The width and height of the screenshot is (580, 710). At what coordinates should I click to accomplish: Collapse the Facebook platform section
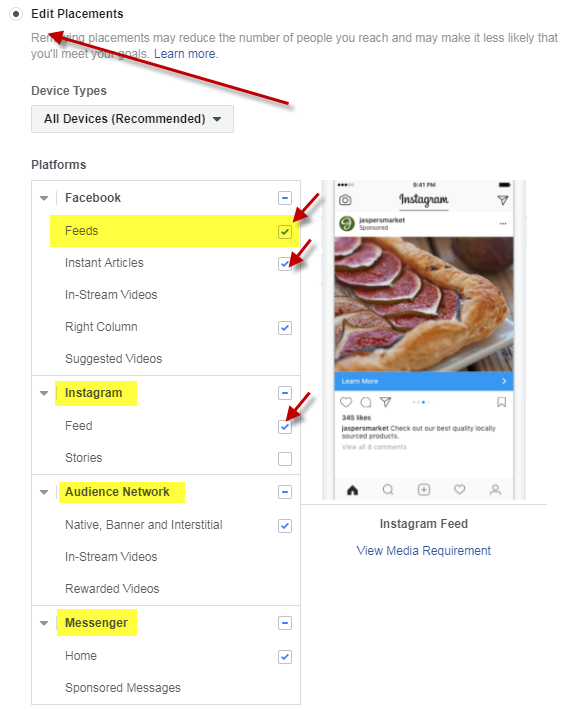pos(44,198)
